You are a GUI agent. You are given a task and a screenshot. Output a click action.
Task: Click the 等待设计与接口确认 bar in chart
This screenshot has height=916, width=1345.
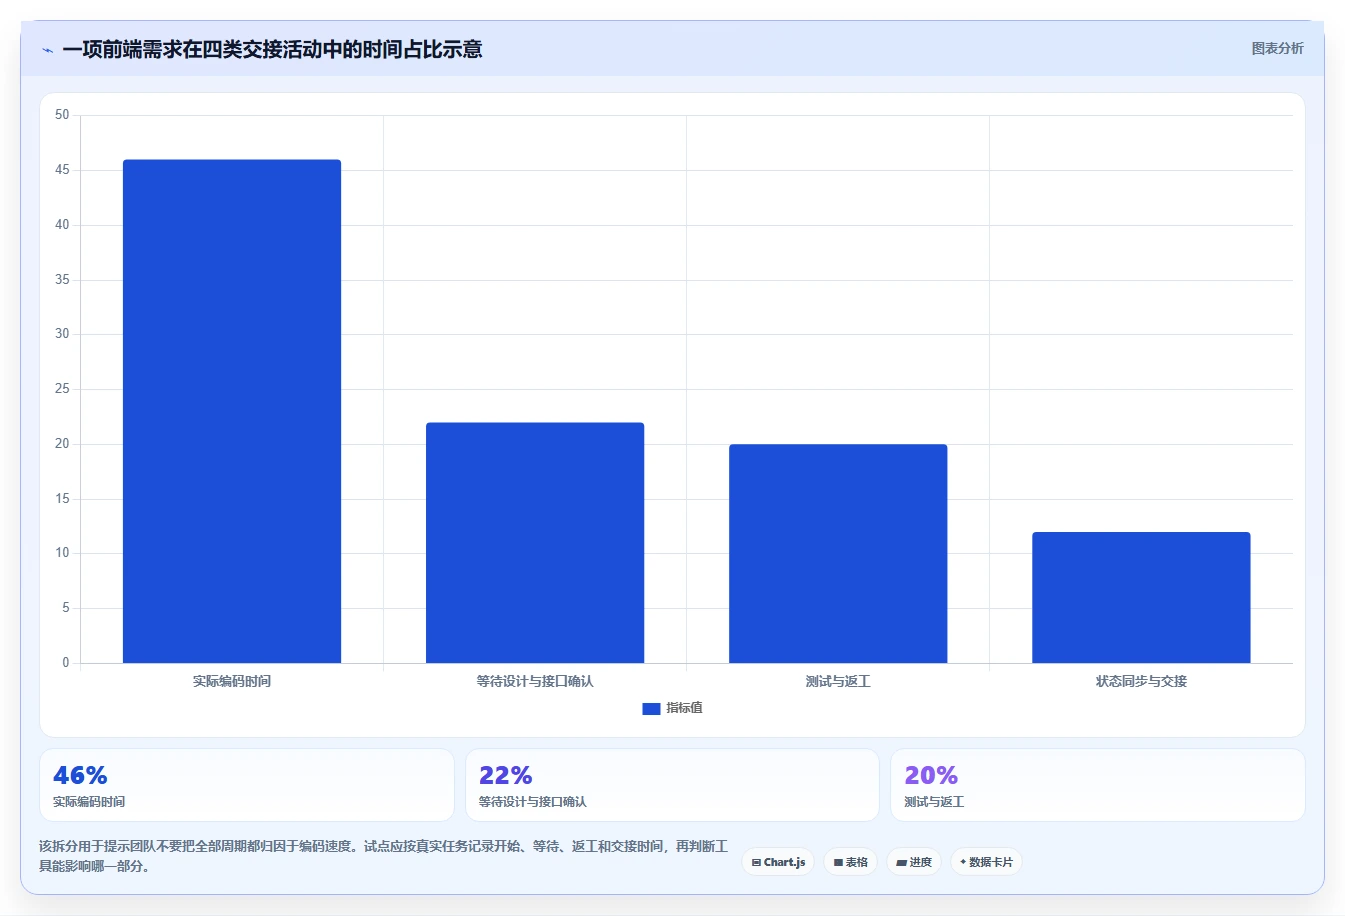pos(535,543)
